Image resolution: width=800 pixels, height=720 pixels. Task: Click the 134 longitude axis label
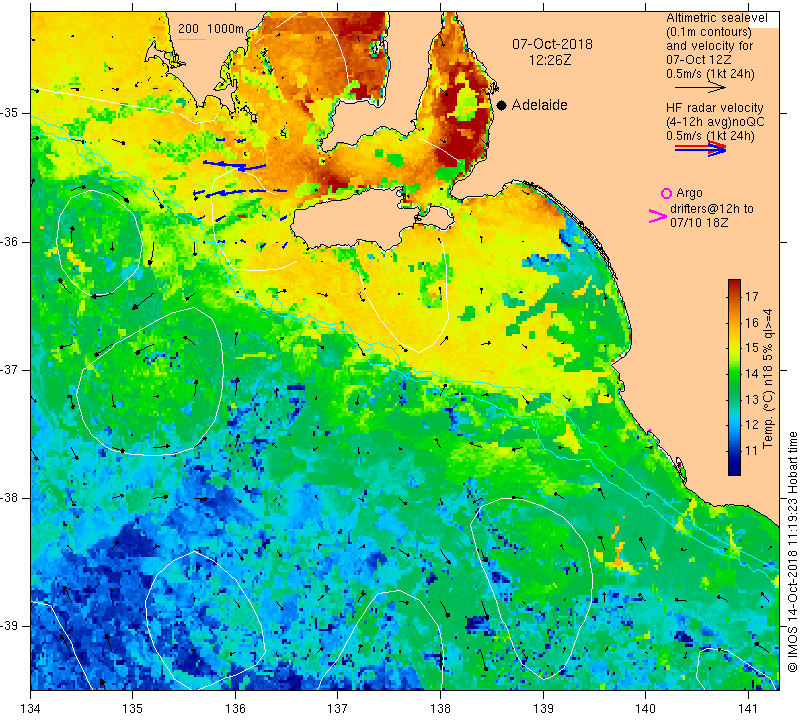(31, 709)
